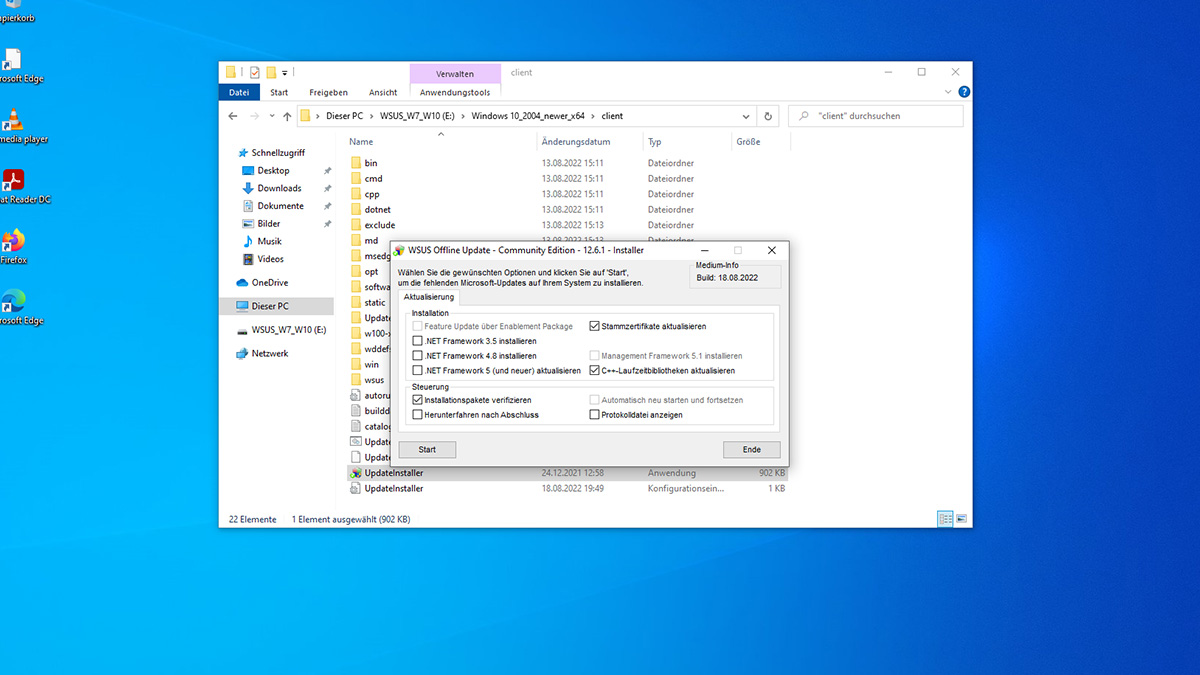This screenshot has width=1200, height=675.
Task: Enable .NET Framework 3.5 installieren
Action: pyautogui.click(x=418, y=341)
